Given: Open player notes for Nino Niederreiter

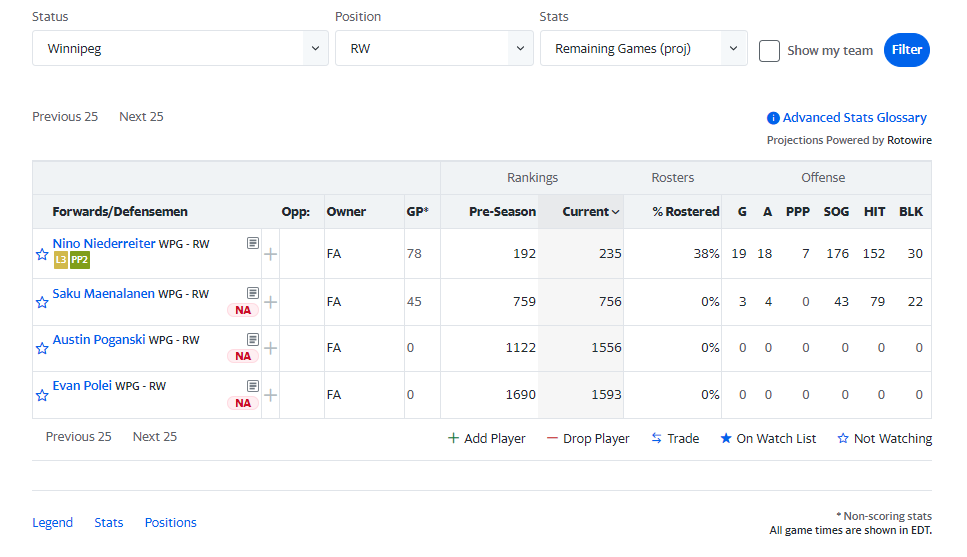Looking at the screenshot, I should coord(253,243).
